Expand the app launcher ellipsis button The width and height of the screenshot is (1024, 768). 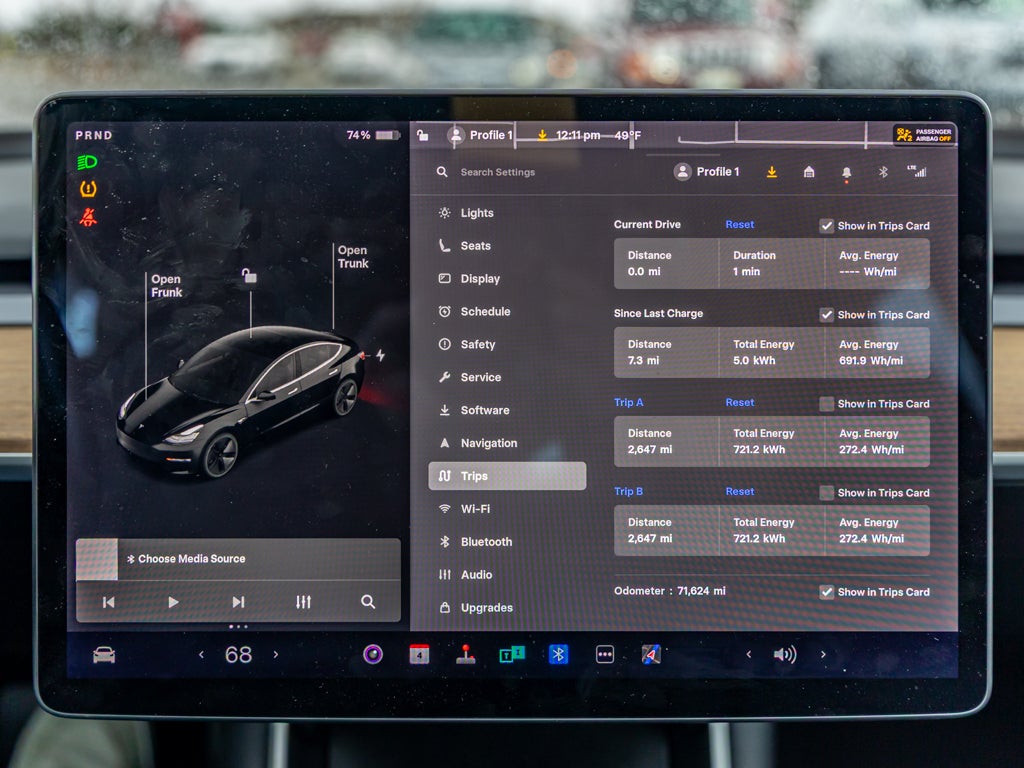point(603,655)
